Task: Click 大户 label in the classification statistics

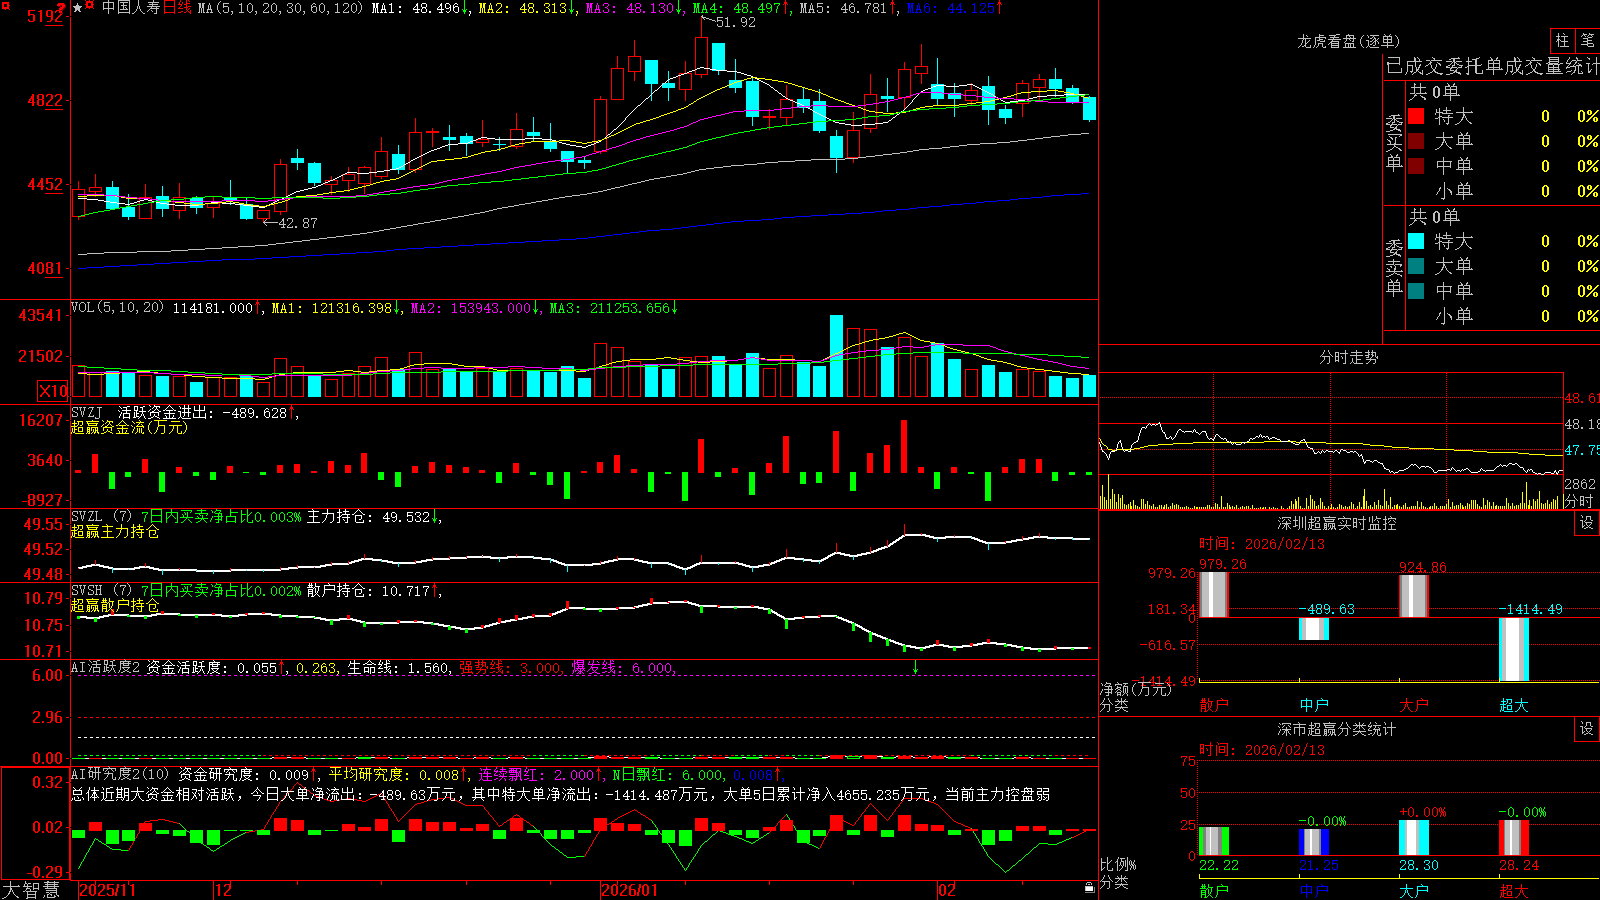Action: coord(1414,891)
